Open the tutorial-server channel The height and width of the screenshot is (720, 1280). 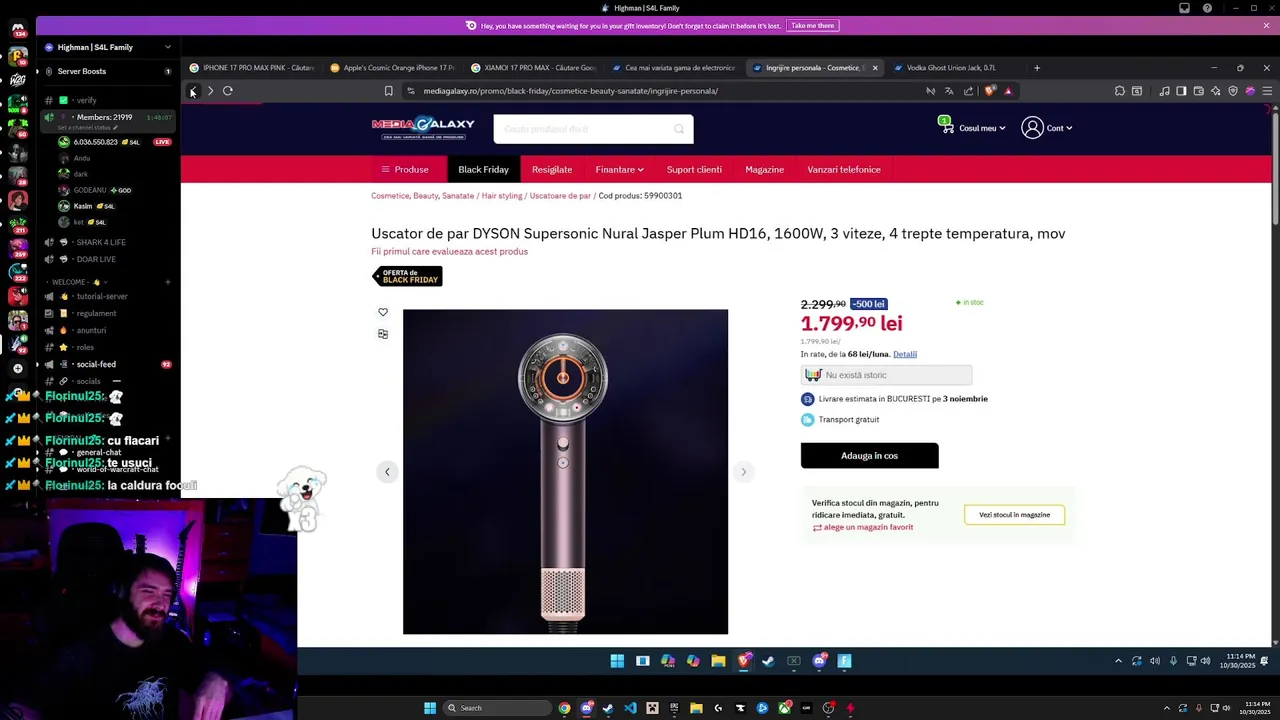click(104, 296)
